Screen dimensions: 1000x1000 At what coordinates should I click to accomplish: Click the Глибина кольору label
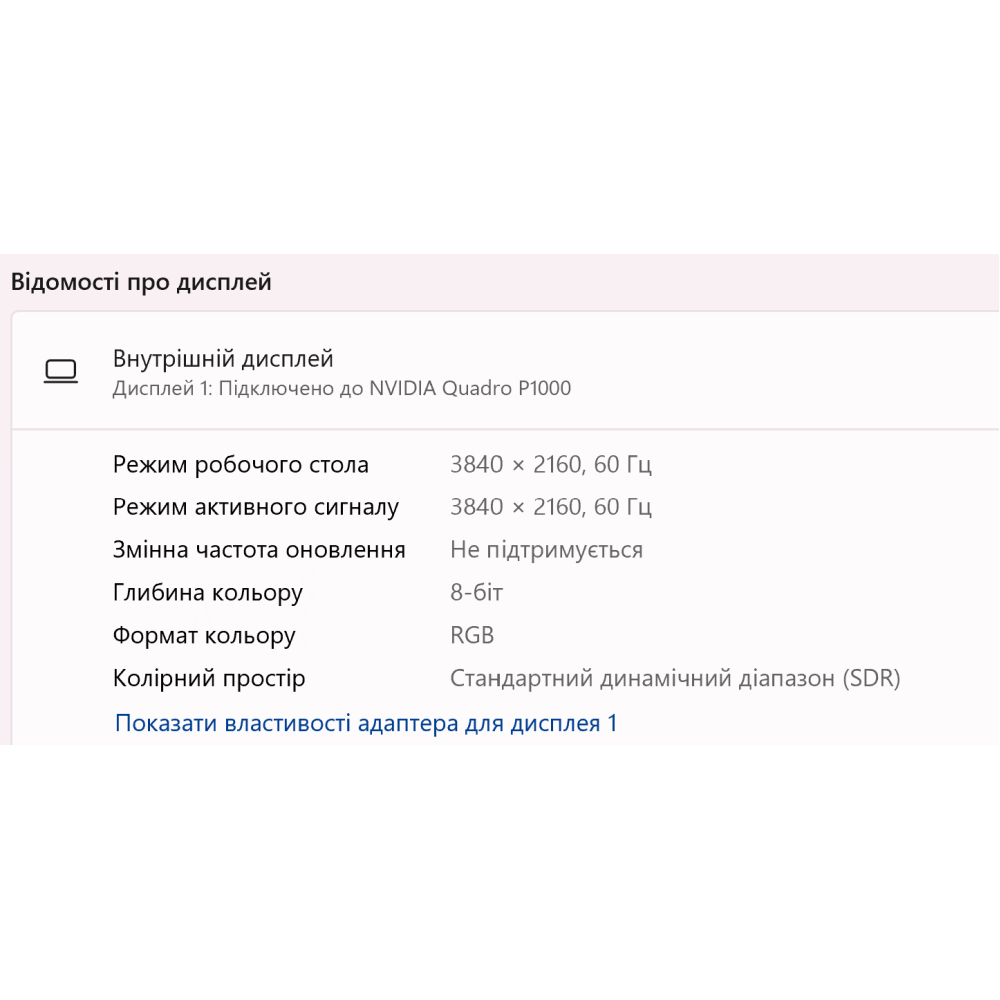tap(207, 592)
